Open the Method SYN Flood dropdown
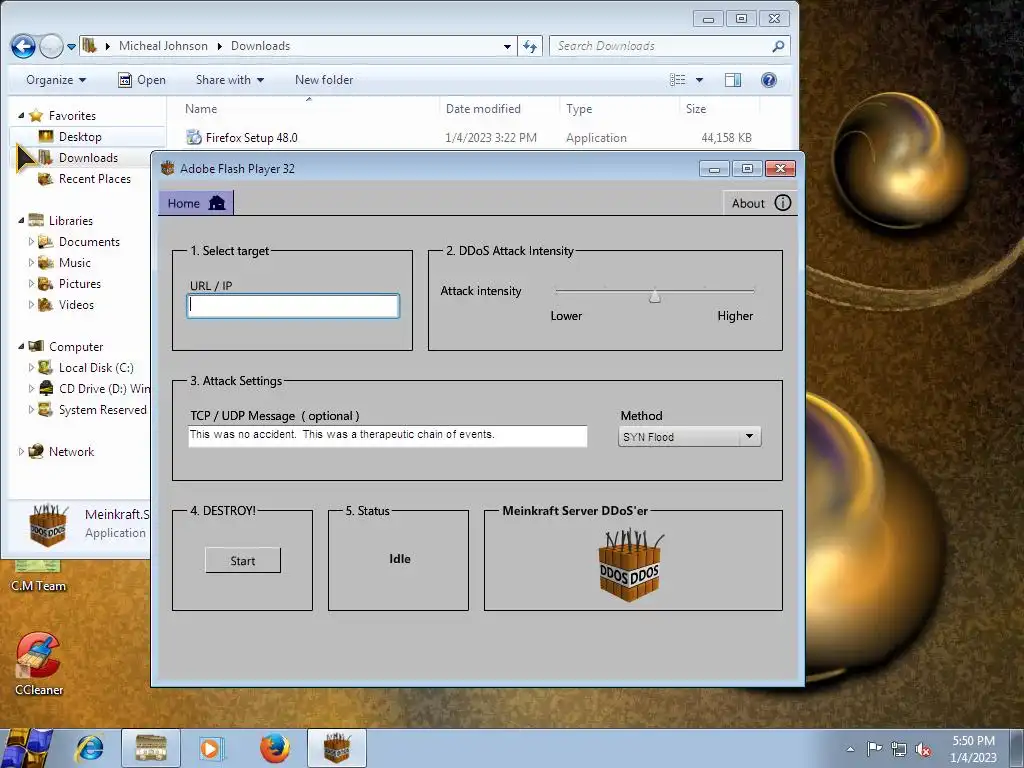 pos(690,437)
